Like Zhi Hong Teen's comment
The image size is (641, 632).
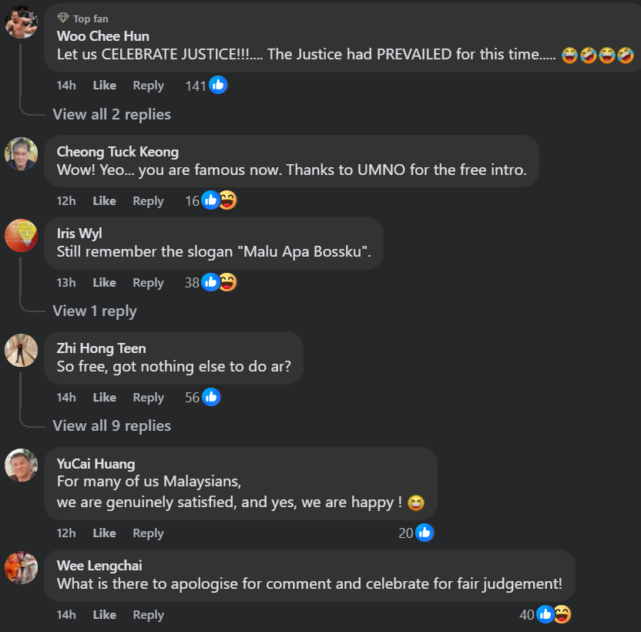click(x=104, y=397)
